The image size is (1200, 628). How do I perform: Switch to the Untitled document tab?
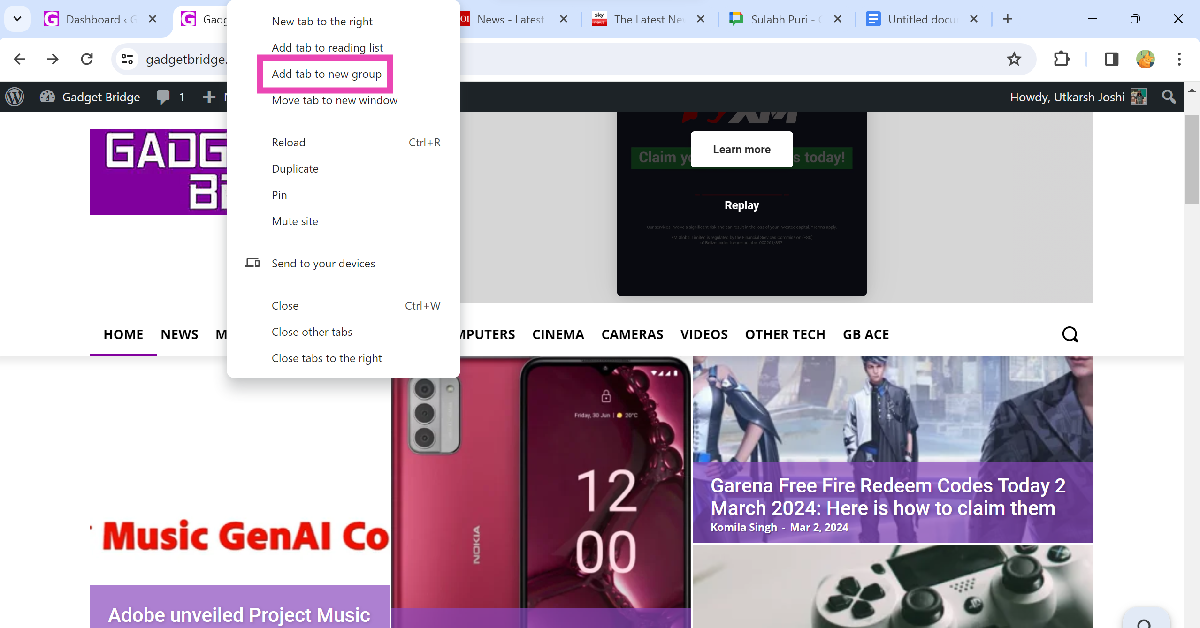coord(921,19)
